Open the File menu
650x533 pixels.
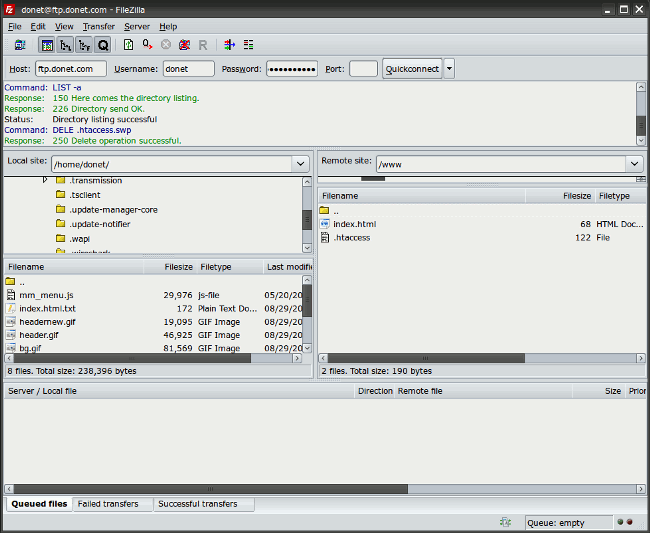15,27
